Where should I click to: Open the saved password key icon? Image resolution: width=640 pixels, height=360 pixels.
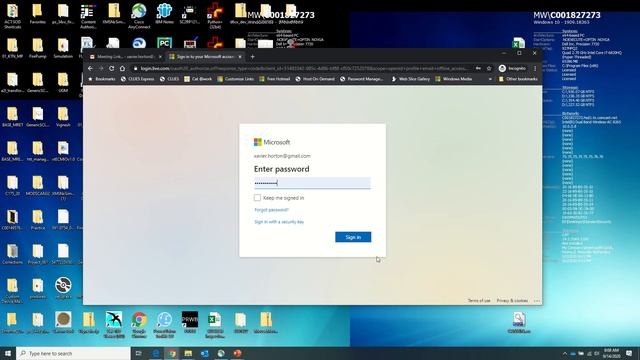(478, 68)
